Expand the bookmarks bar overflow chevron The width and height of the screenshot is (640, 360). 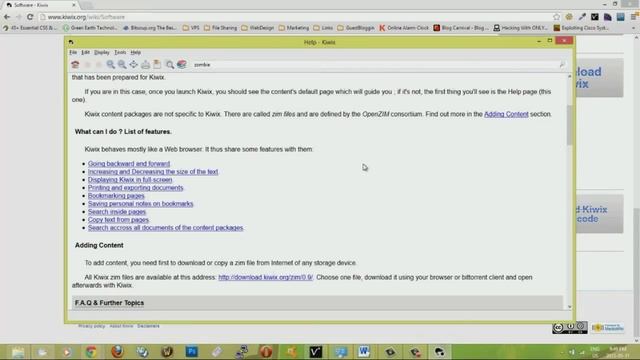(x=634, y=28)
